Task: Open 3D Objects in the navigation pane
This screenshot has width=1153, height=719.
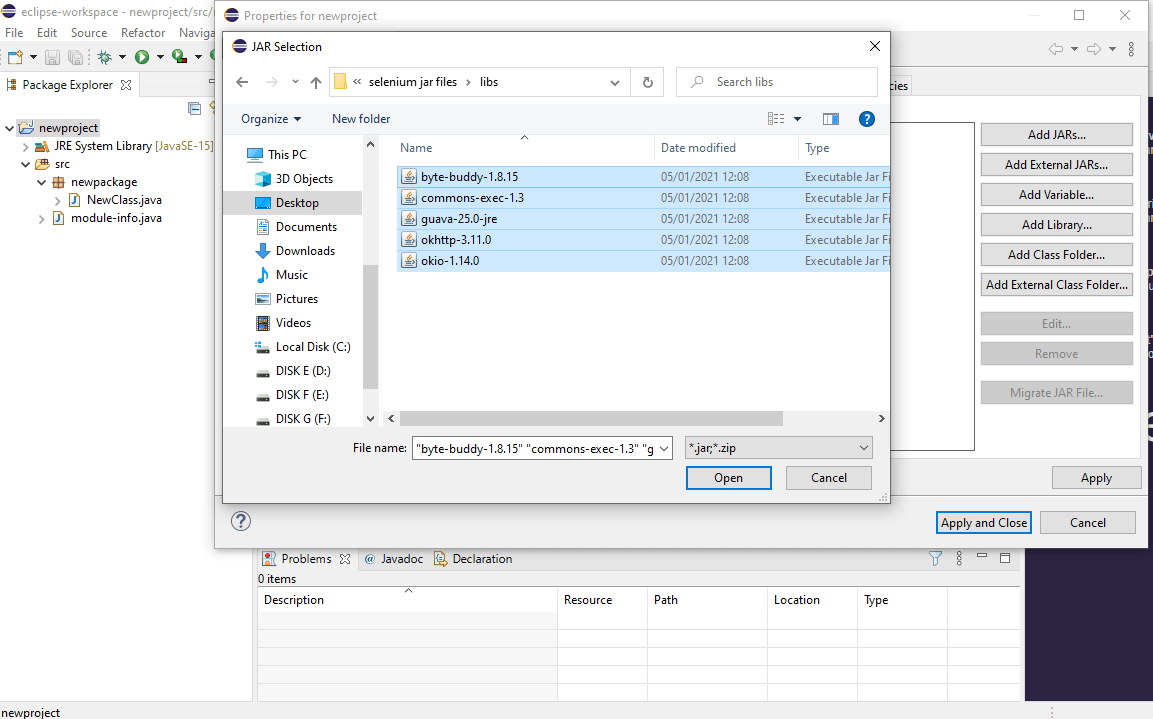Action: pos(304,179)
